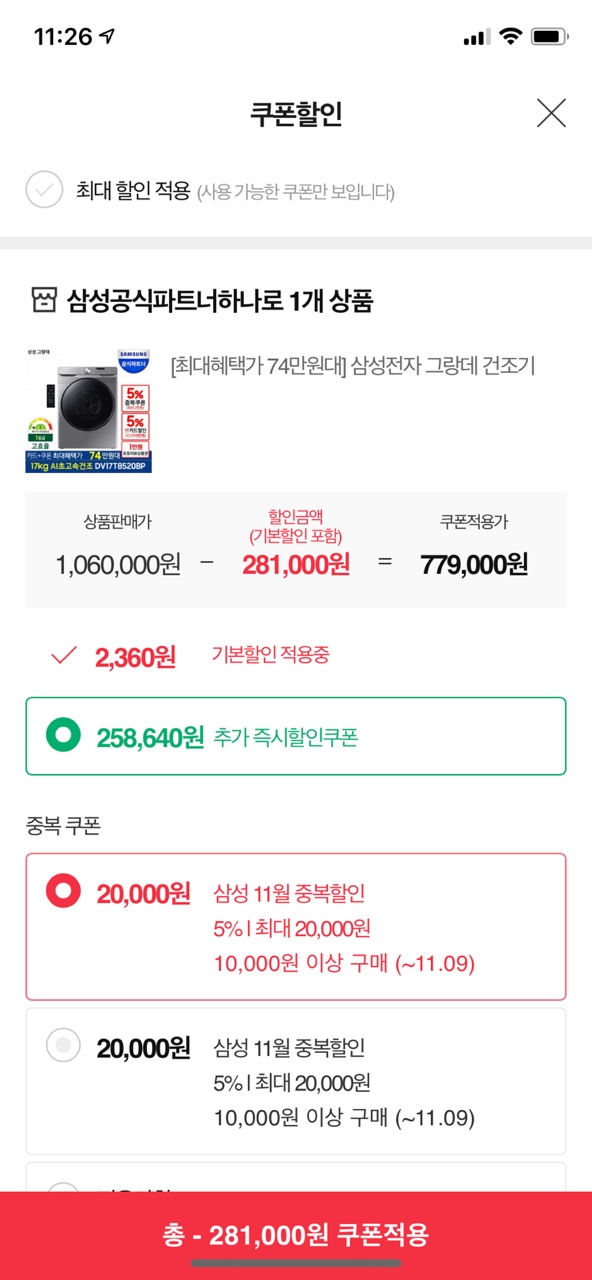Select the partially visible third coupon radio

64,1190
